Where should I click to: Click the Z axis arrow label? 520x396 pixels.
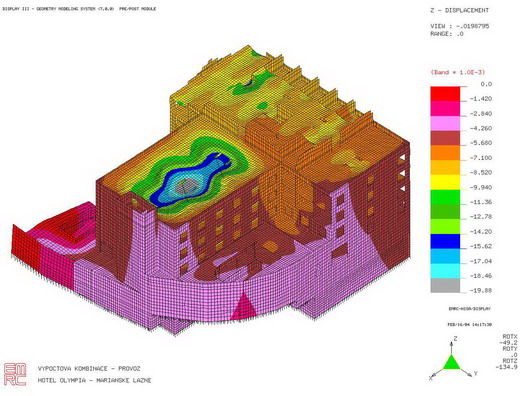(455, 339)
